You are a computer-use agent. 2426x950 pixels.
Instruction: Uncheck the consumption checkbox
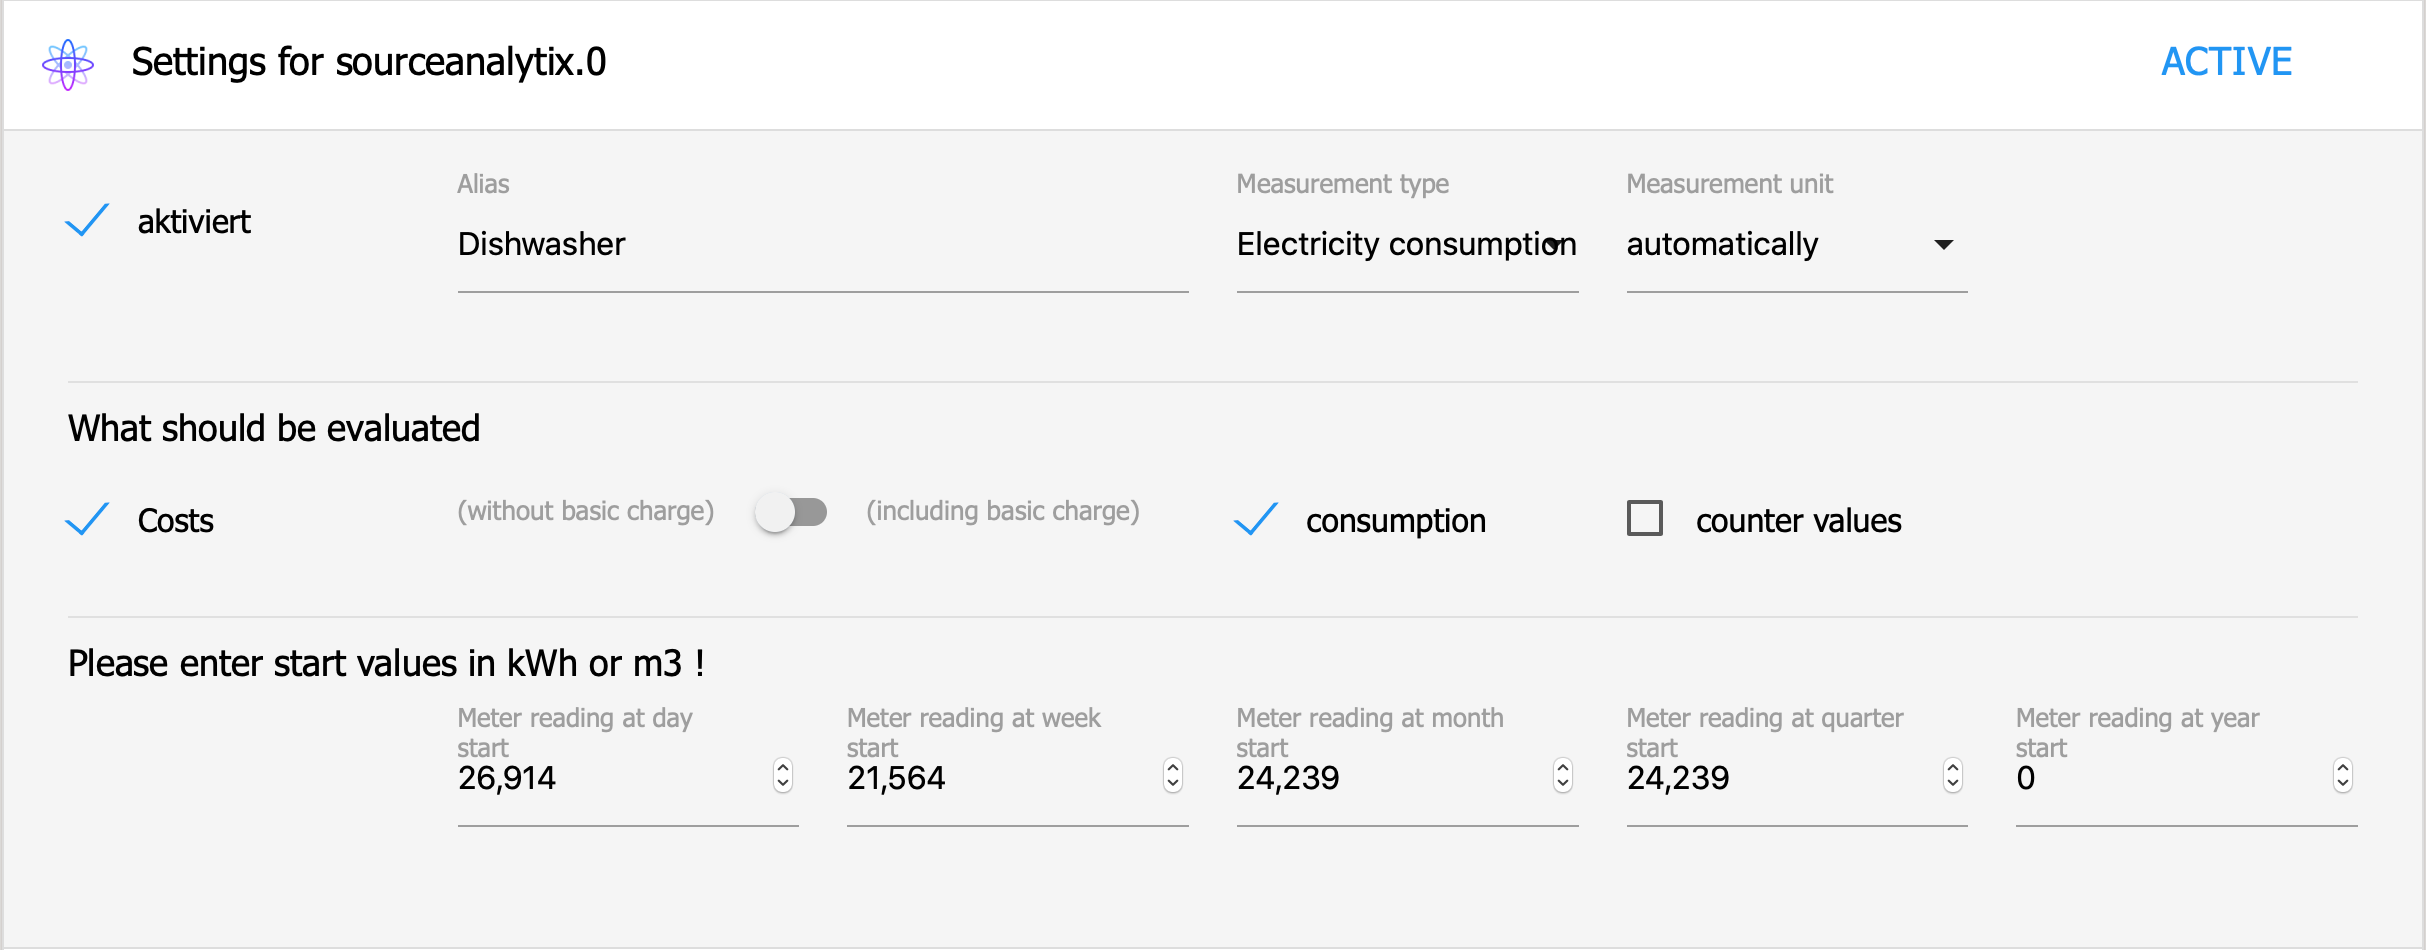[1256, 520]
